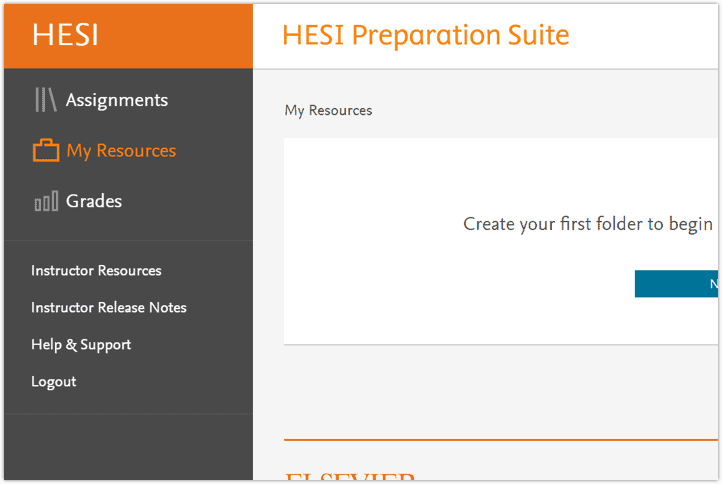Click the empty sidebar area below Logout
This screenshot has height=484, width=722.
(128, 445)
